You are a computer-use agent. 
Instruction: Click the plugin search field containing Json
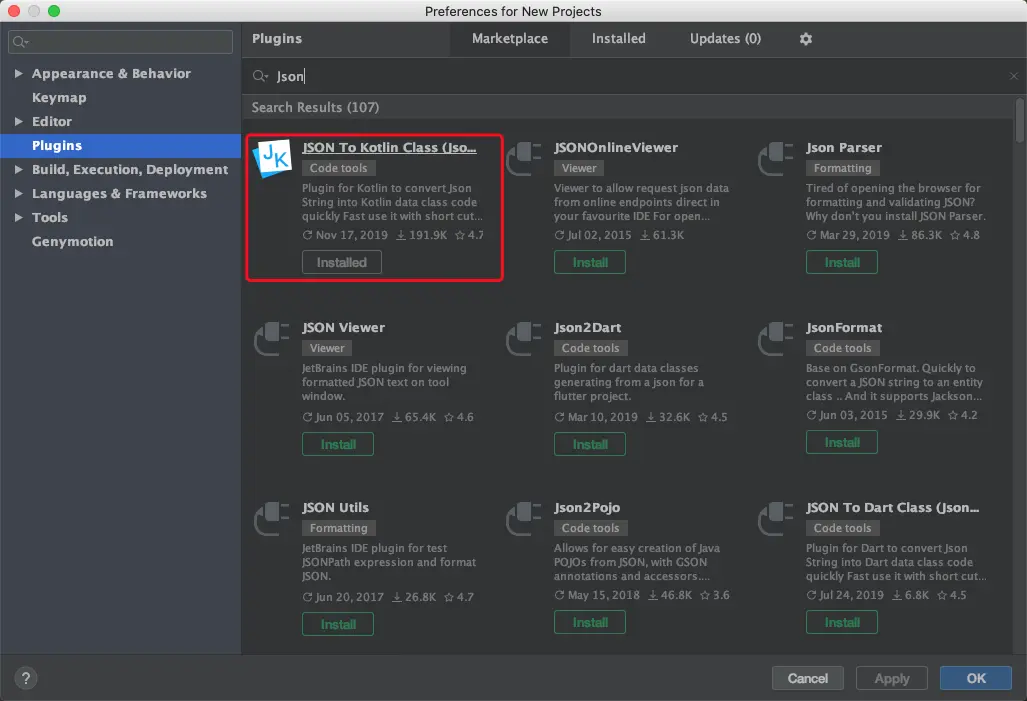[635, 76]
